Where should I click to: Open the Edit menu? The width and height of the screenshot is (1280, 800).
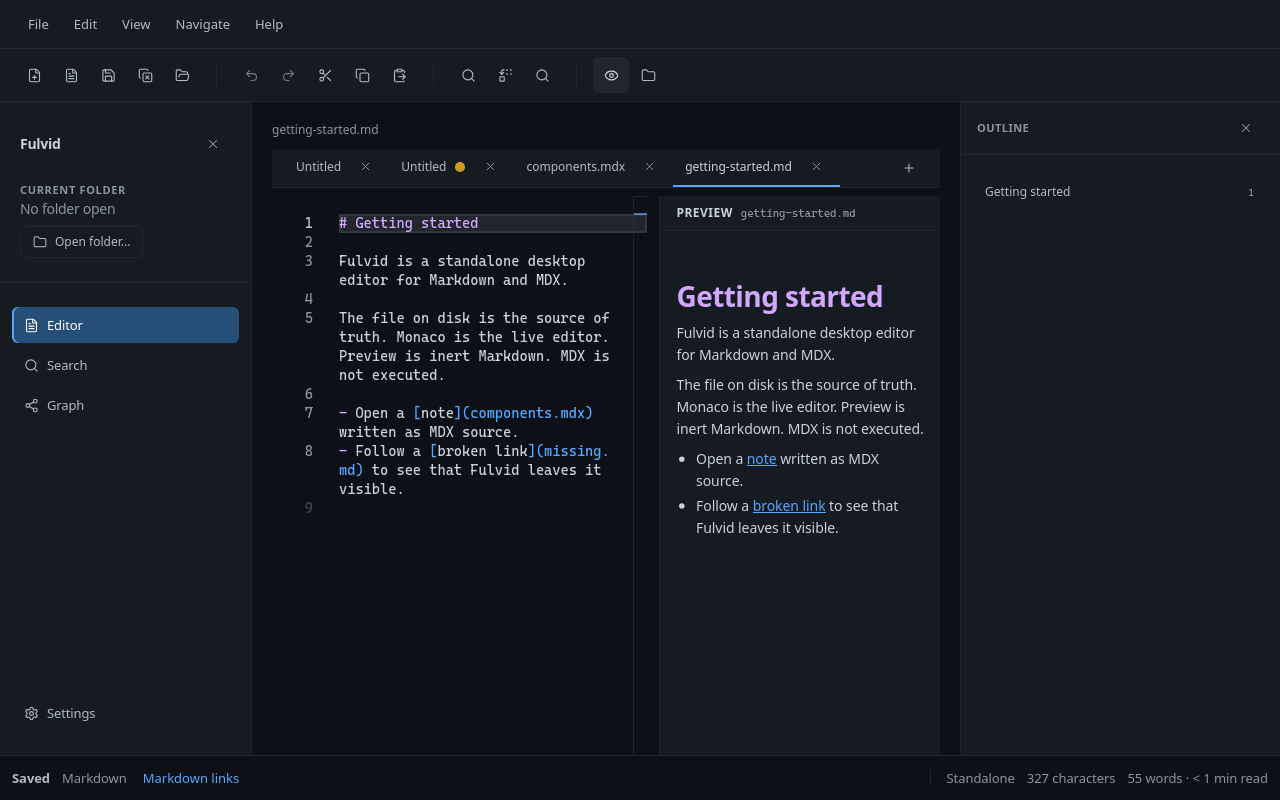coord(85,24)
